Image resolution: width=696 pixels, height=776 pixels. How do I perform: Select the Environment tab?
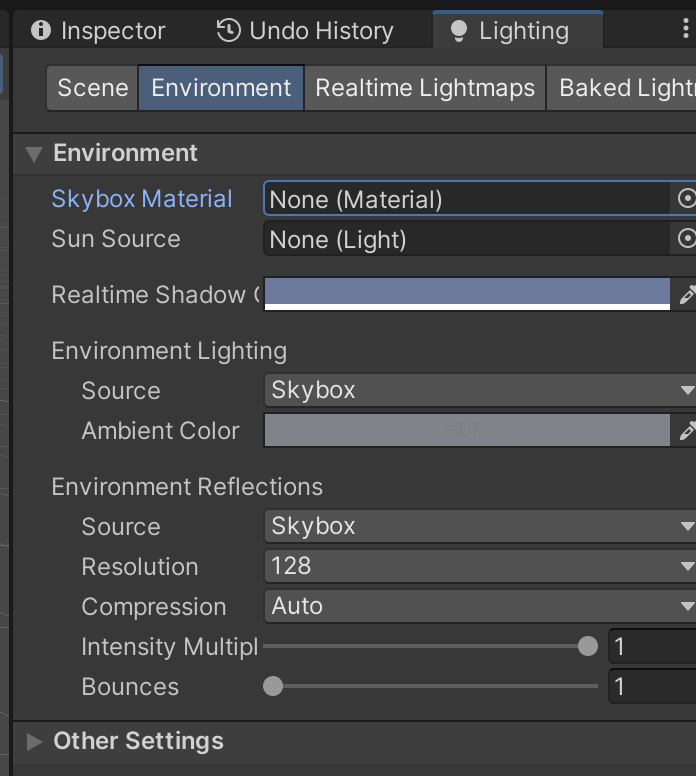tap(221, 88)
